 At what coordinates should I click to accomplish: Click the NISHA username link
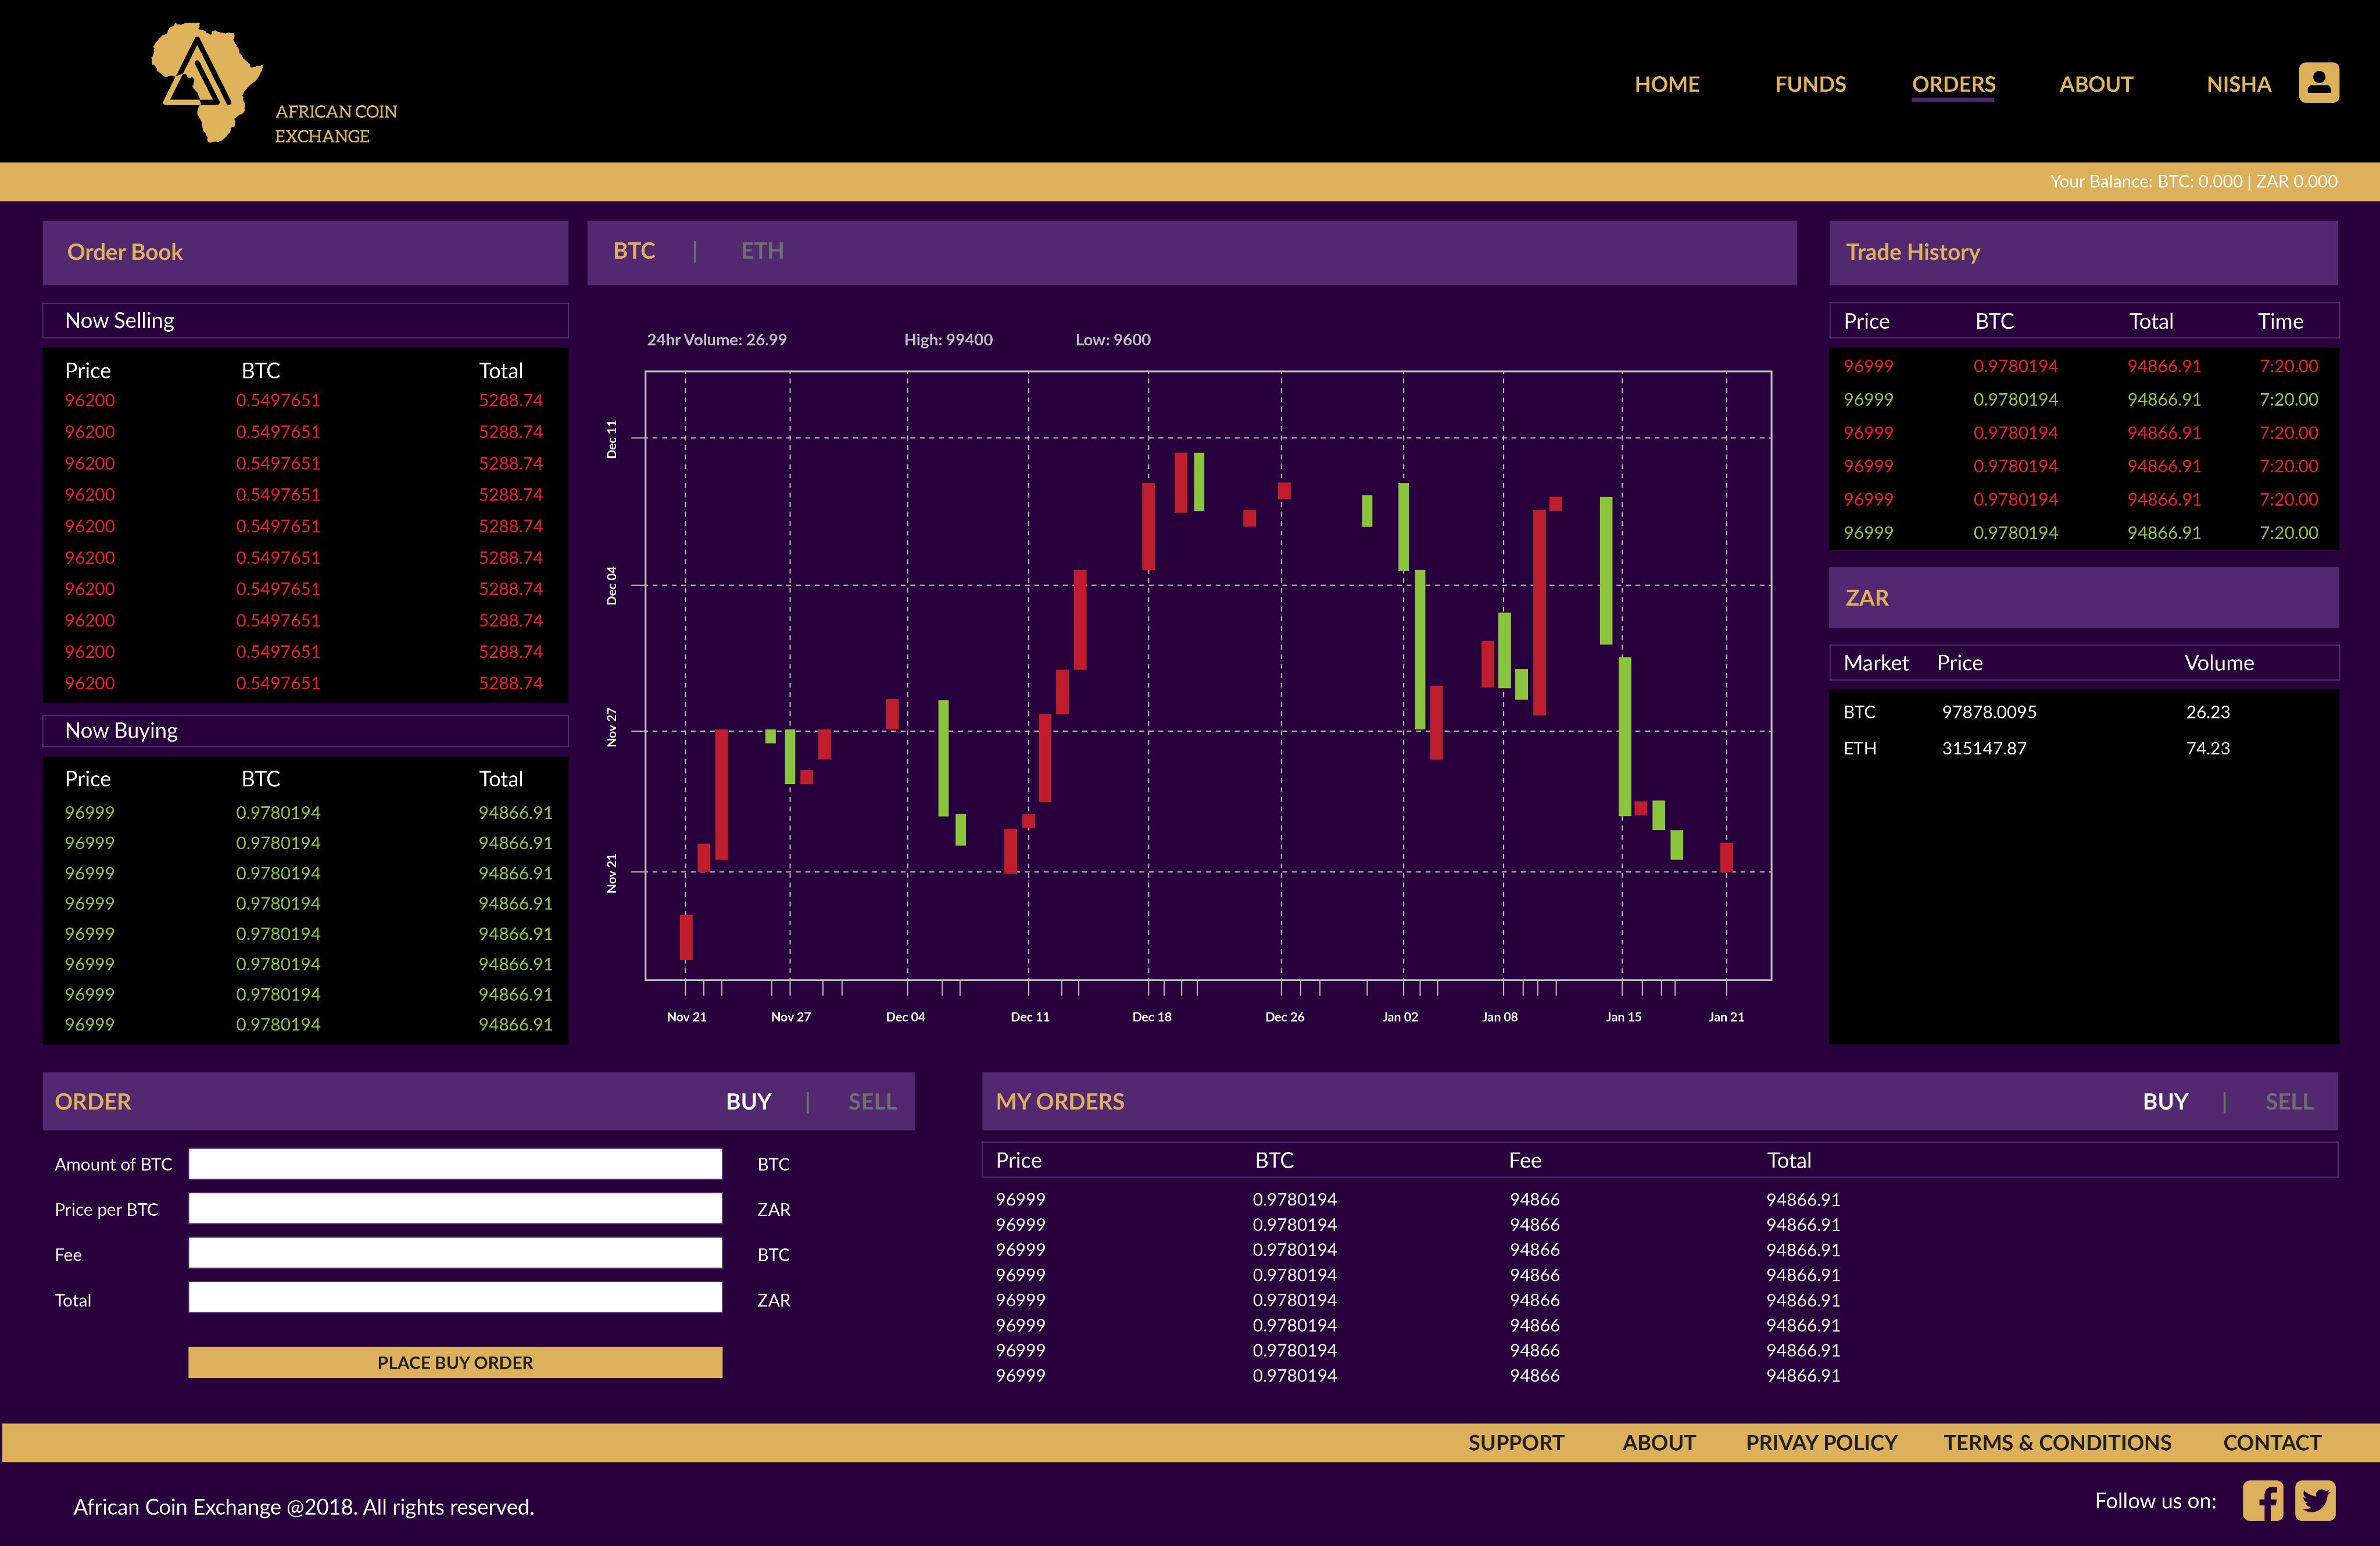[x=2238, y=84]
